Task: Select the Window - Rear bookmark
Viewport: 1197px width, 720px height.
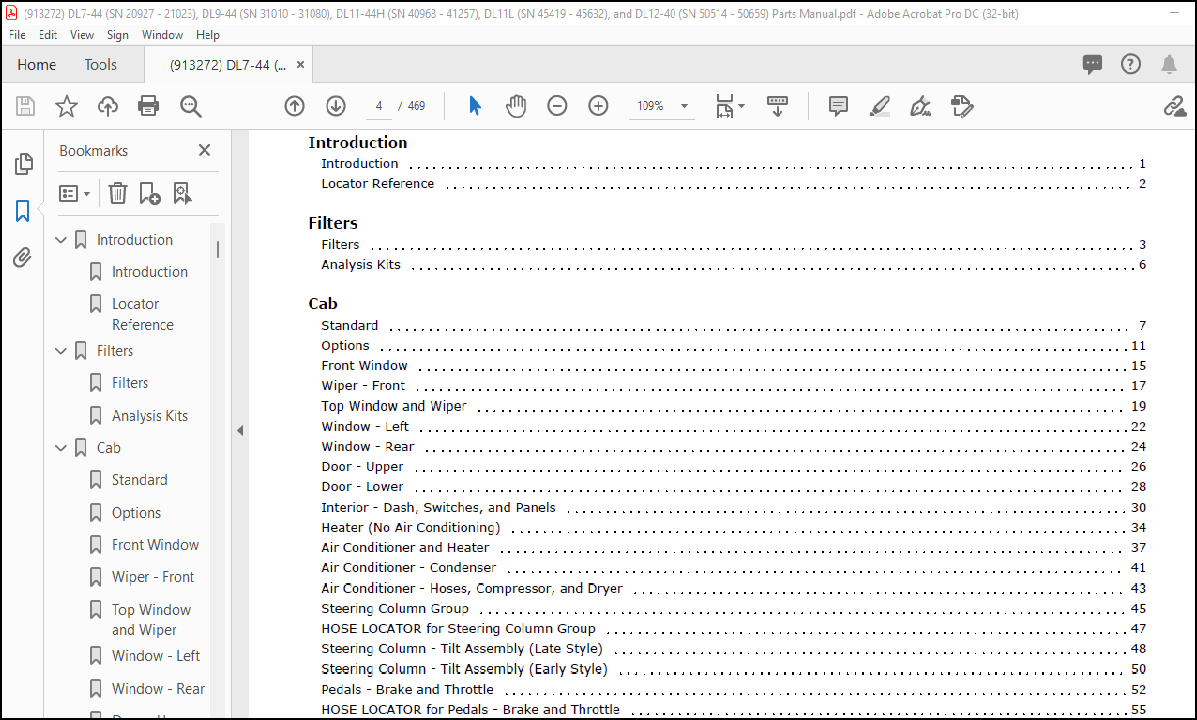Action: 159,689
